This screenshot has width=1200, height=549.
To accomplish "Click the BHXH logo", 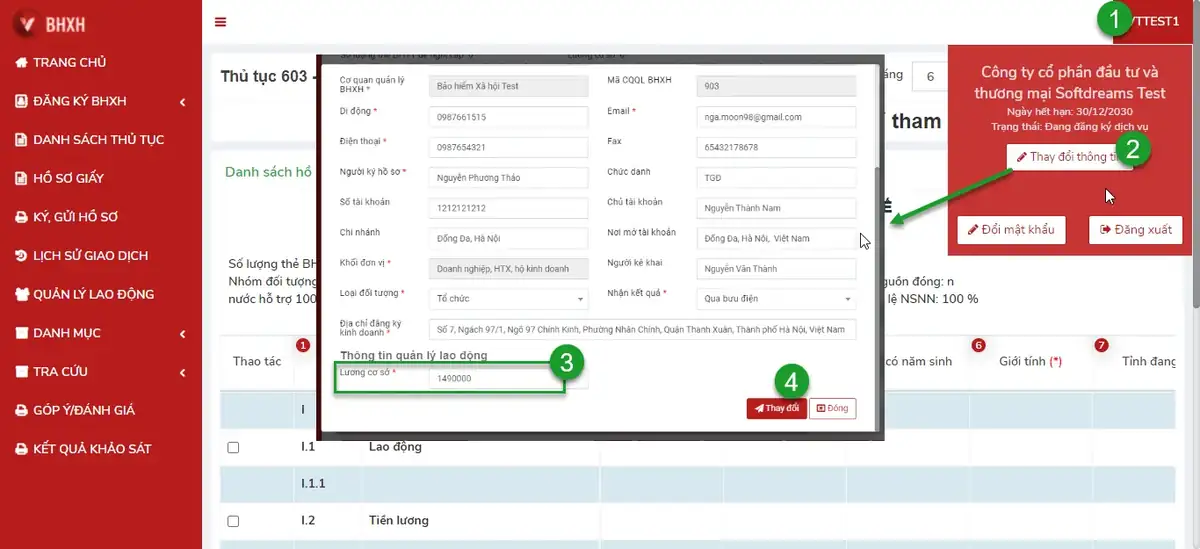I will coord(51,22).
